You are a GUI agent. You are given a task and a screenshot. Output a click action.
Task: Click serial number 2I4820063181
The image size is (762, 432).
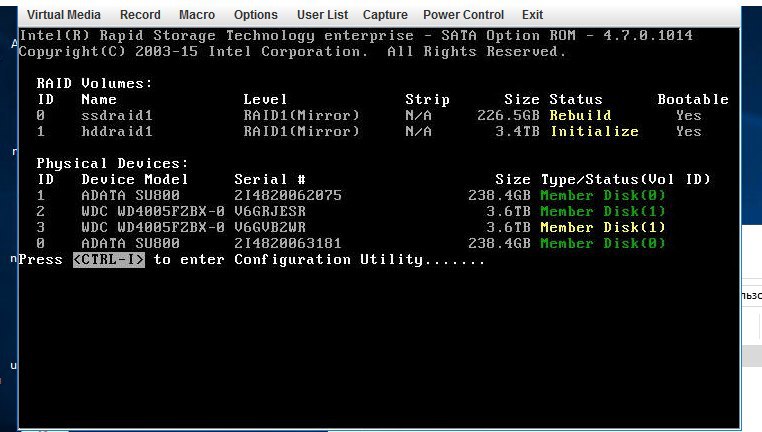click(x=288, y=243)
